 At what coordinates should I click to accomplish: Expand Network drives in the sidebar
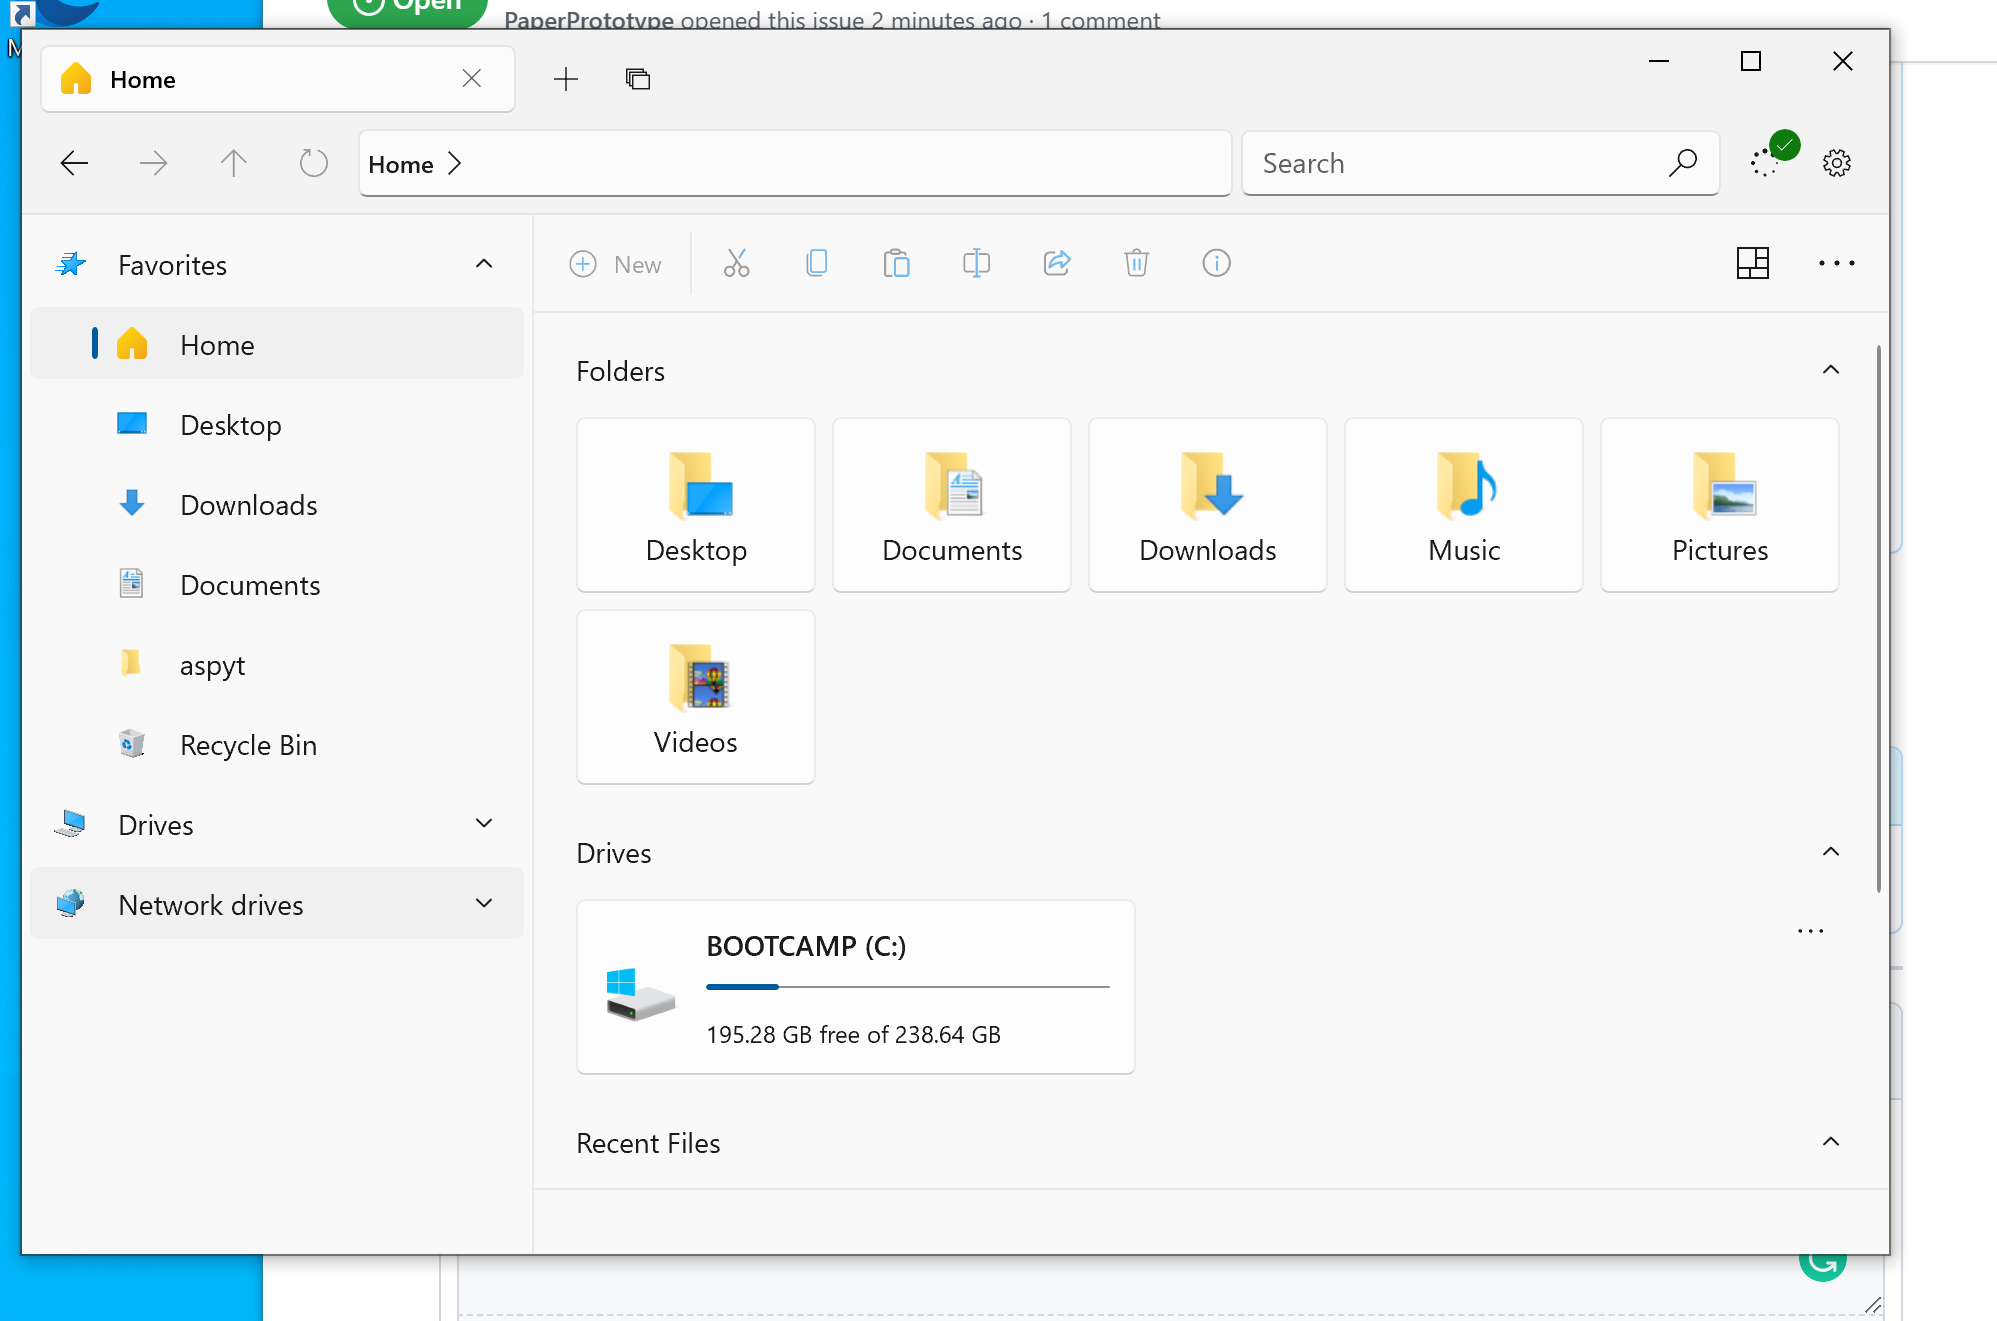coord(483,903)
